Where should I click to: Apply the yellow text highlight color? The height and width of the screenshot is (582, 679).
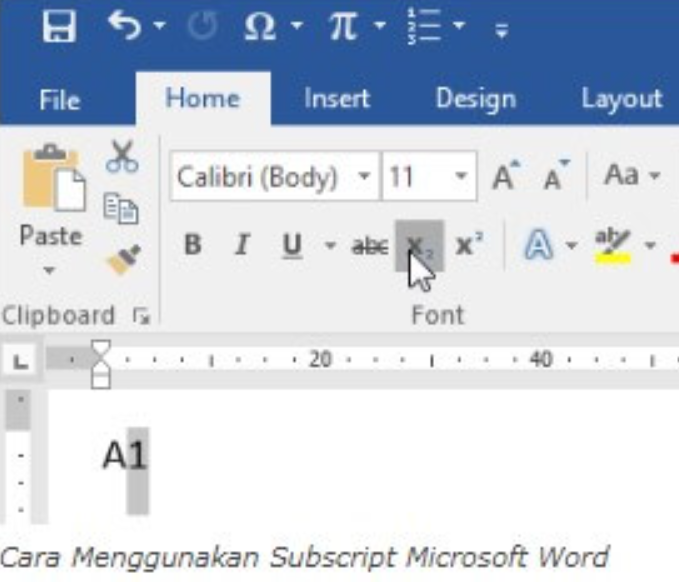click(612, 247)
